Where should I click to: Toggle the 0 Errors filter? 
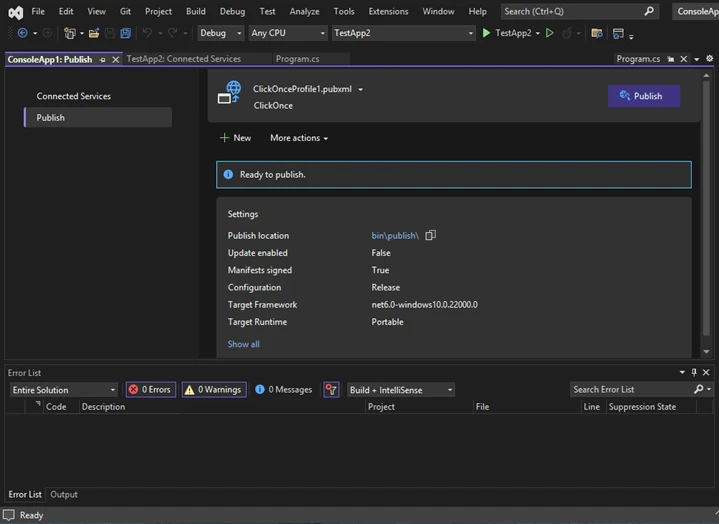point(151,390)
